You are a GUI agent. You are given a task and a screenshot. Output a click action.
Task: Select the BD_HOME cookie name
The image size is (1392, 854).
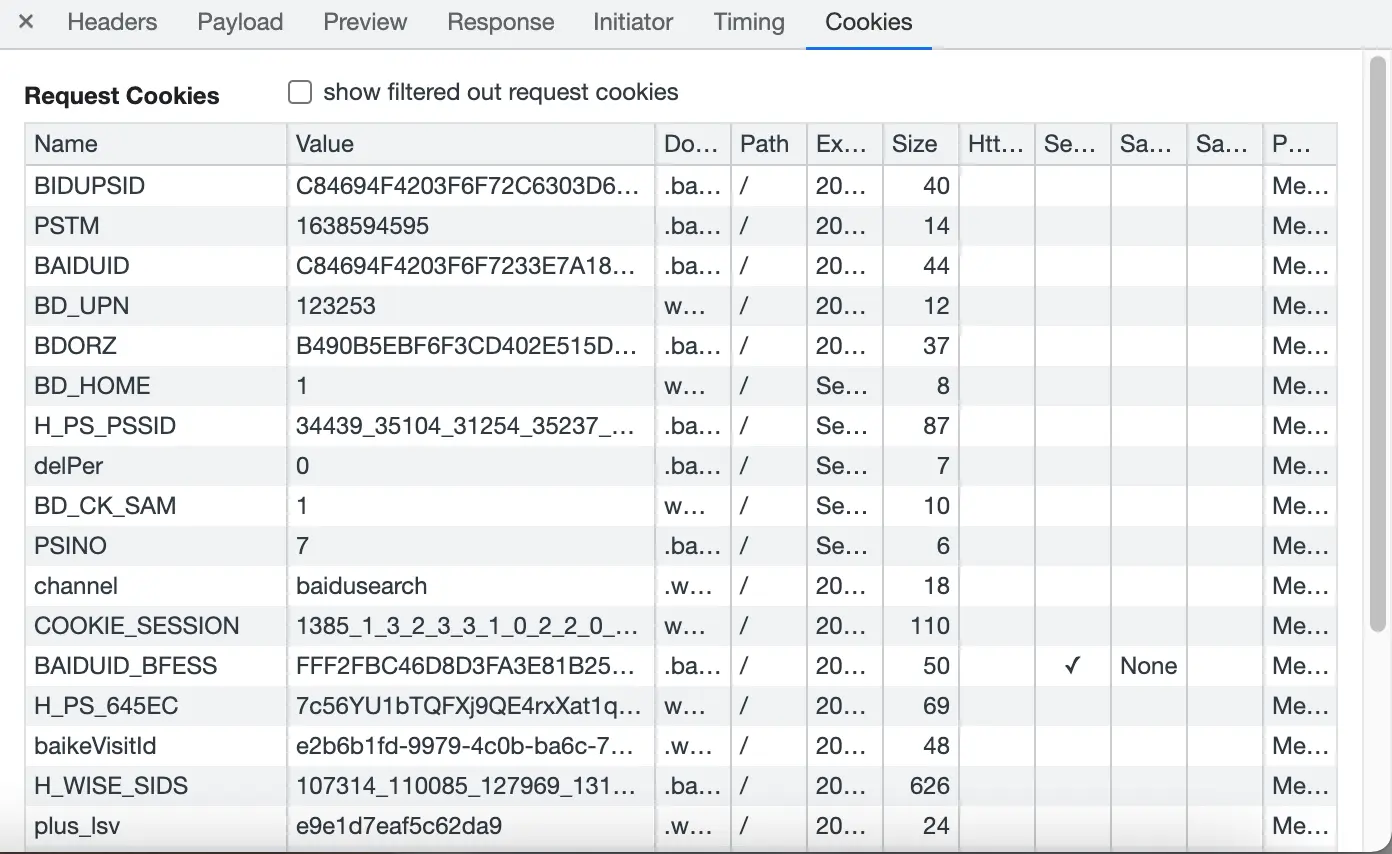(92, 386)
